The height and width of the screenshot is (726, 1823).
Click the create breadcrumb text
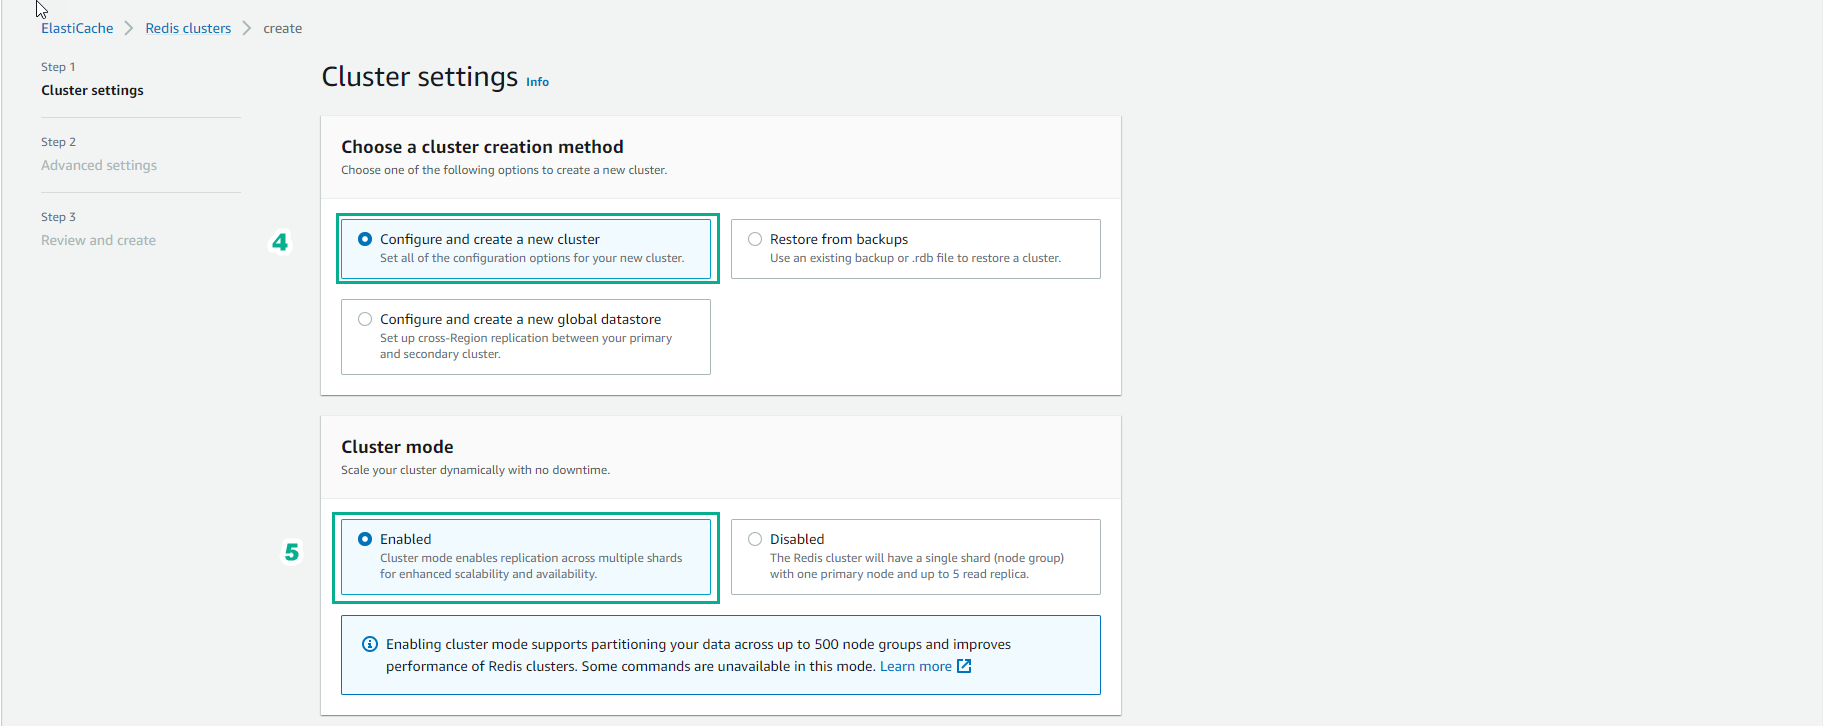[x=282, y=28]
